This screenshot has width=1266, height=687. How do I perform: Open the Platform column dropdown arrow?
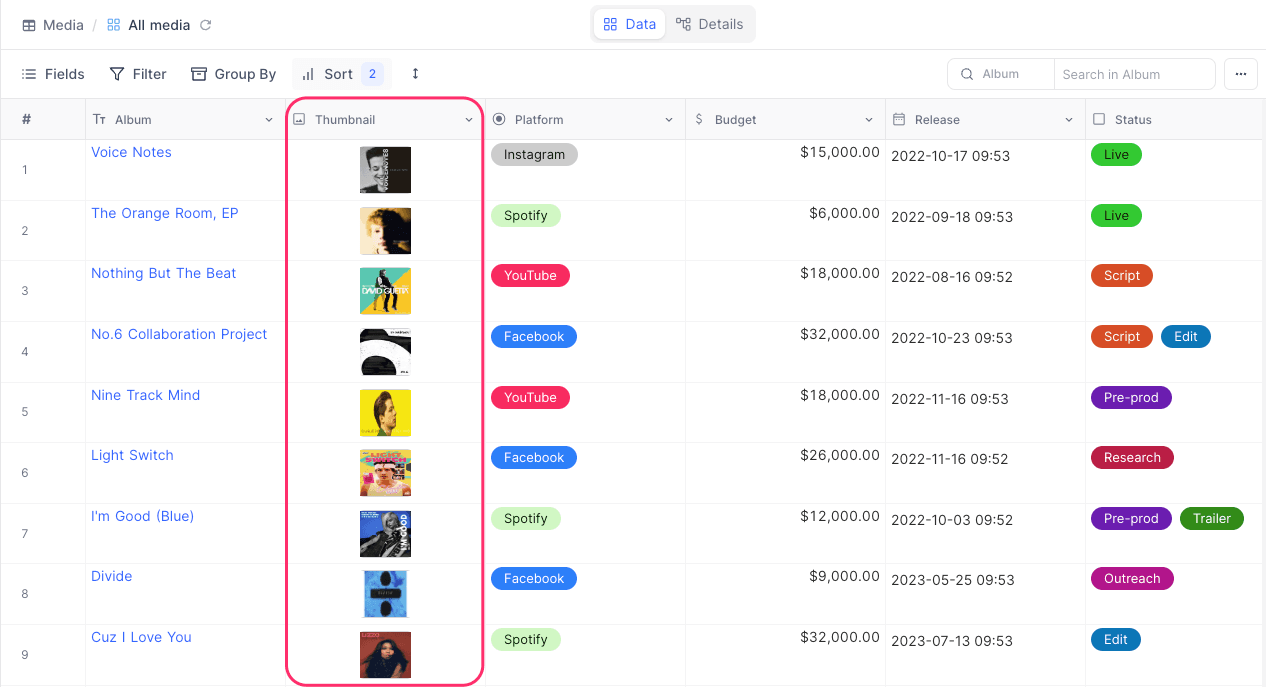tap(669, 120)
